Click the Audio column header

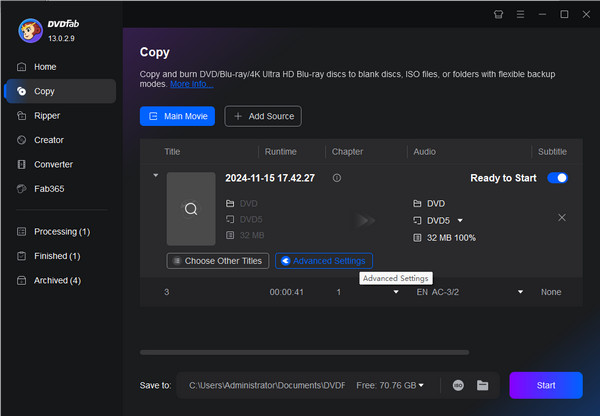pyautogui.click(x=424, y=152)
